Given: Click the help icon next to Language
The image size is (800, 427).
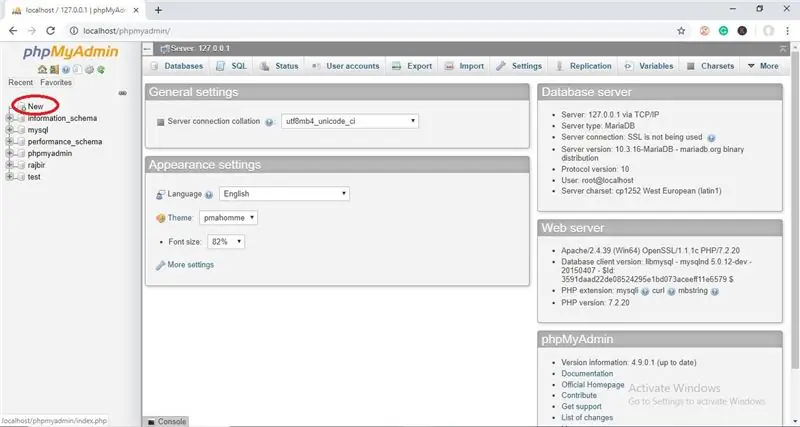Looking at the screenshot, I should point(208,194).
